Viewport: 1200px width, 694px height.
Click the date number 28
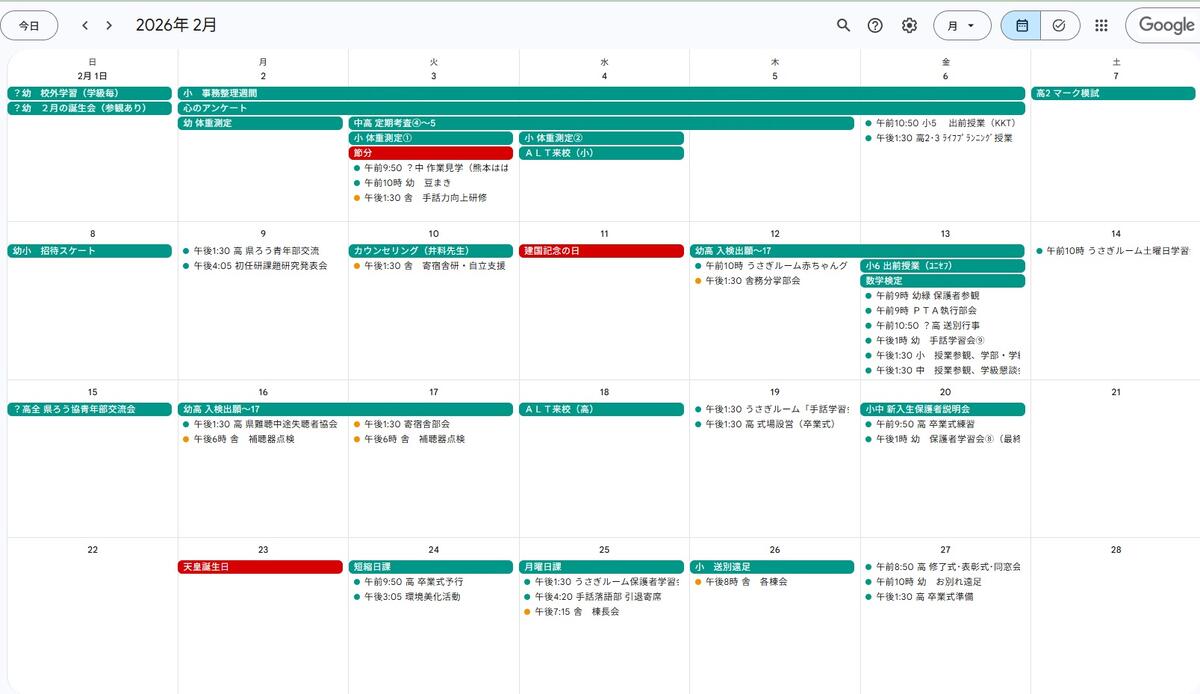point(1116,549)
